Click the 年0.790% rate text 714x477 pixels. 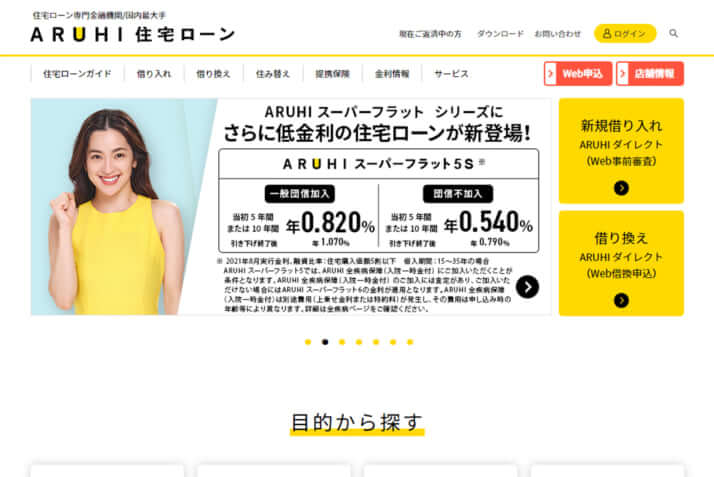[490, 242]
